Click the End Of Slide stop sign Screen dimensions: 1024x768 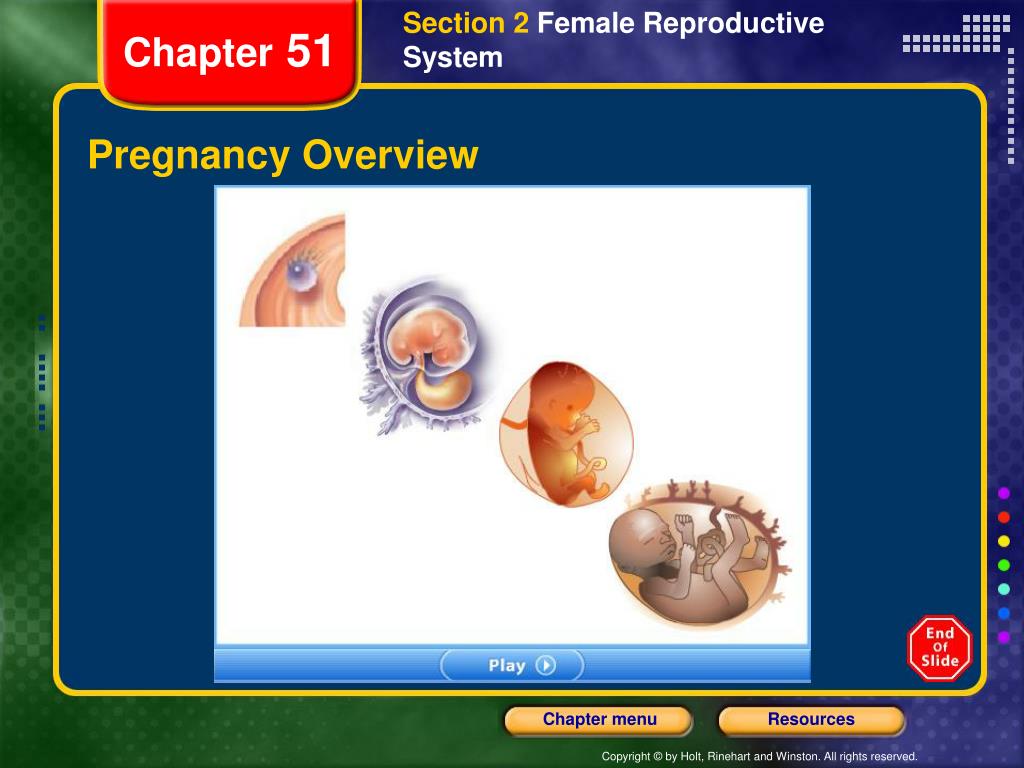(x=940, y=648)
